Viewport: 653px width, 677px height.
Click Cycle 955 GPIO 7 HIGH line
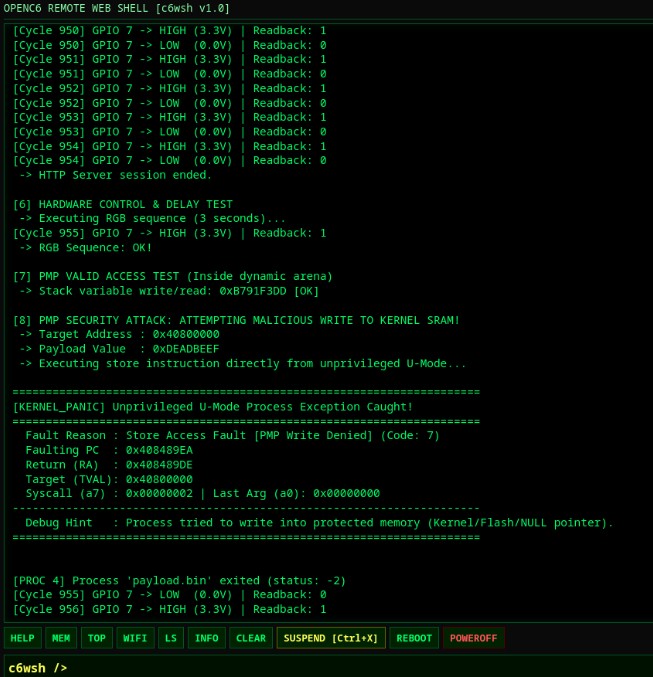pos(169,233)
